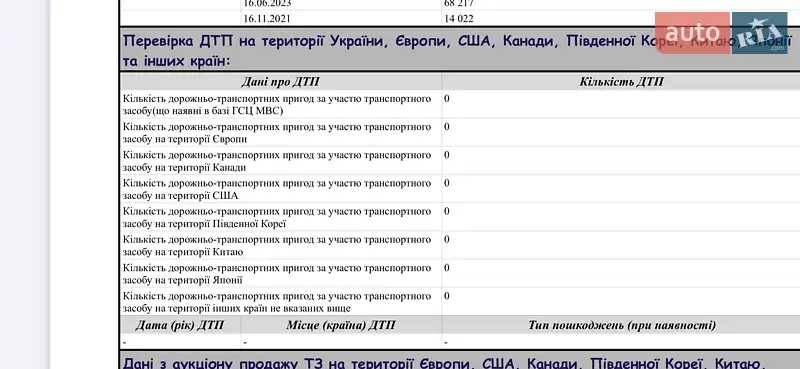Select the ДТП count 0 in the Європи row

point(447,127)
